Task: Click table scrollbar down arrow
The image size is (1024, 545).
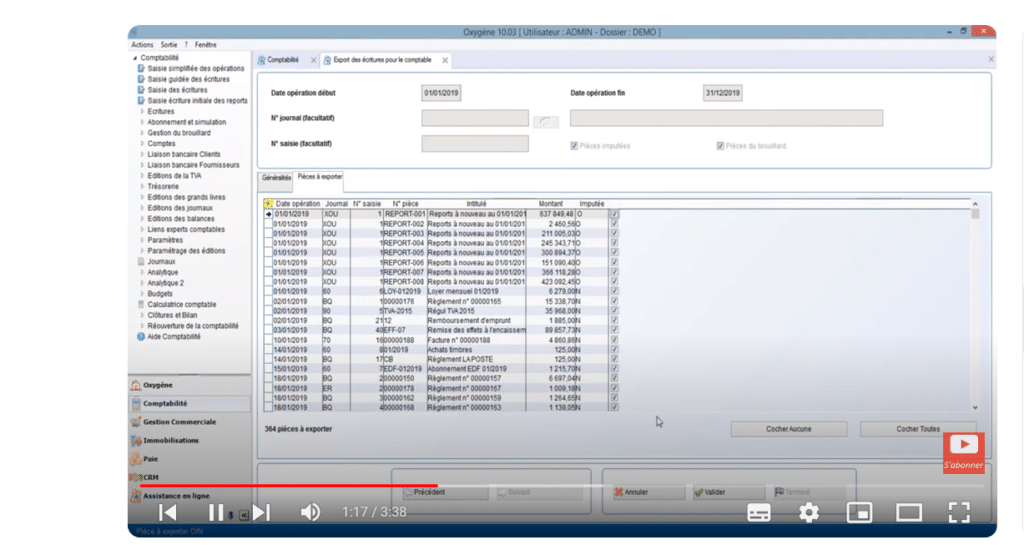Action: (x=975, y=407)
